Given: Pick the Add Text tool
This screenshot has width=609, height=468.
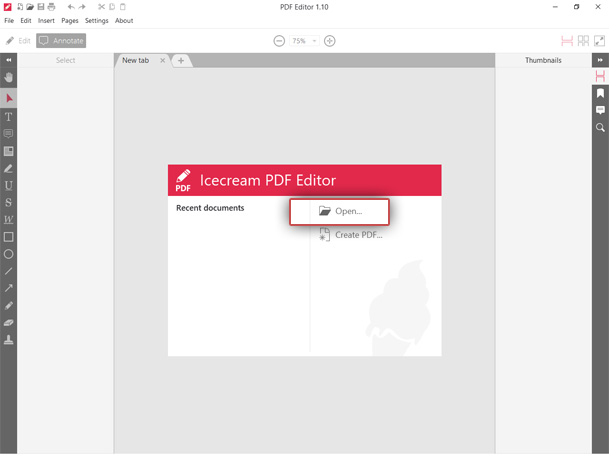Looking at the screenshot, I should [x=9, y=117].
